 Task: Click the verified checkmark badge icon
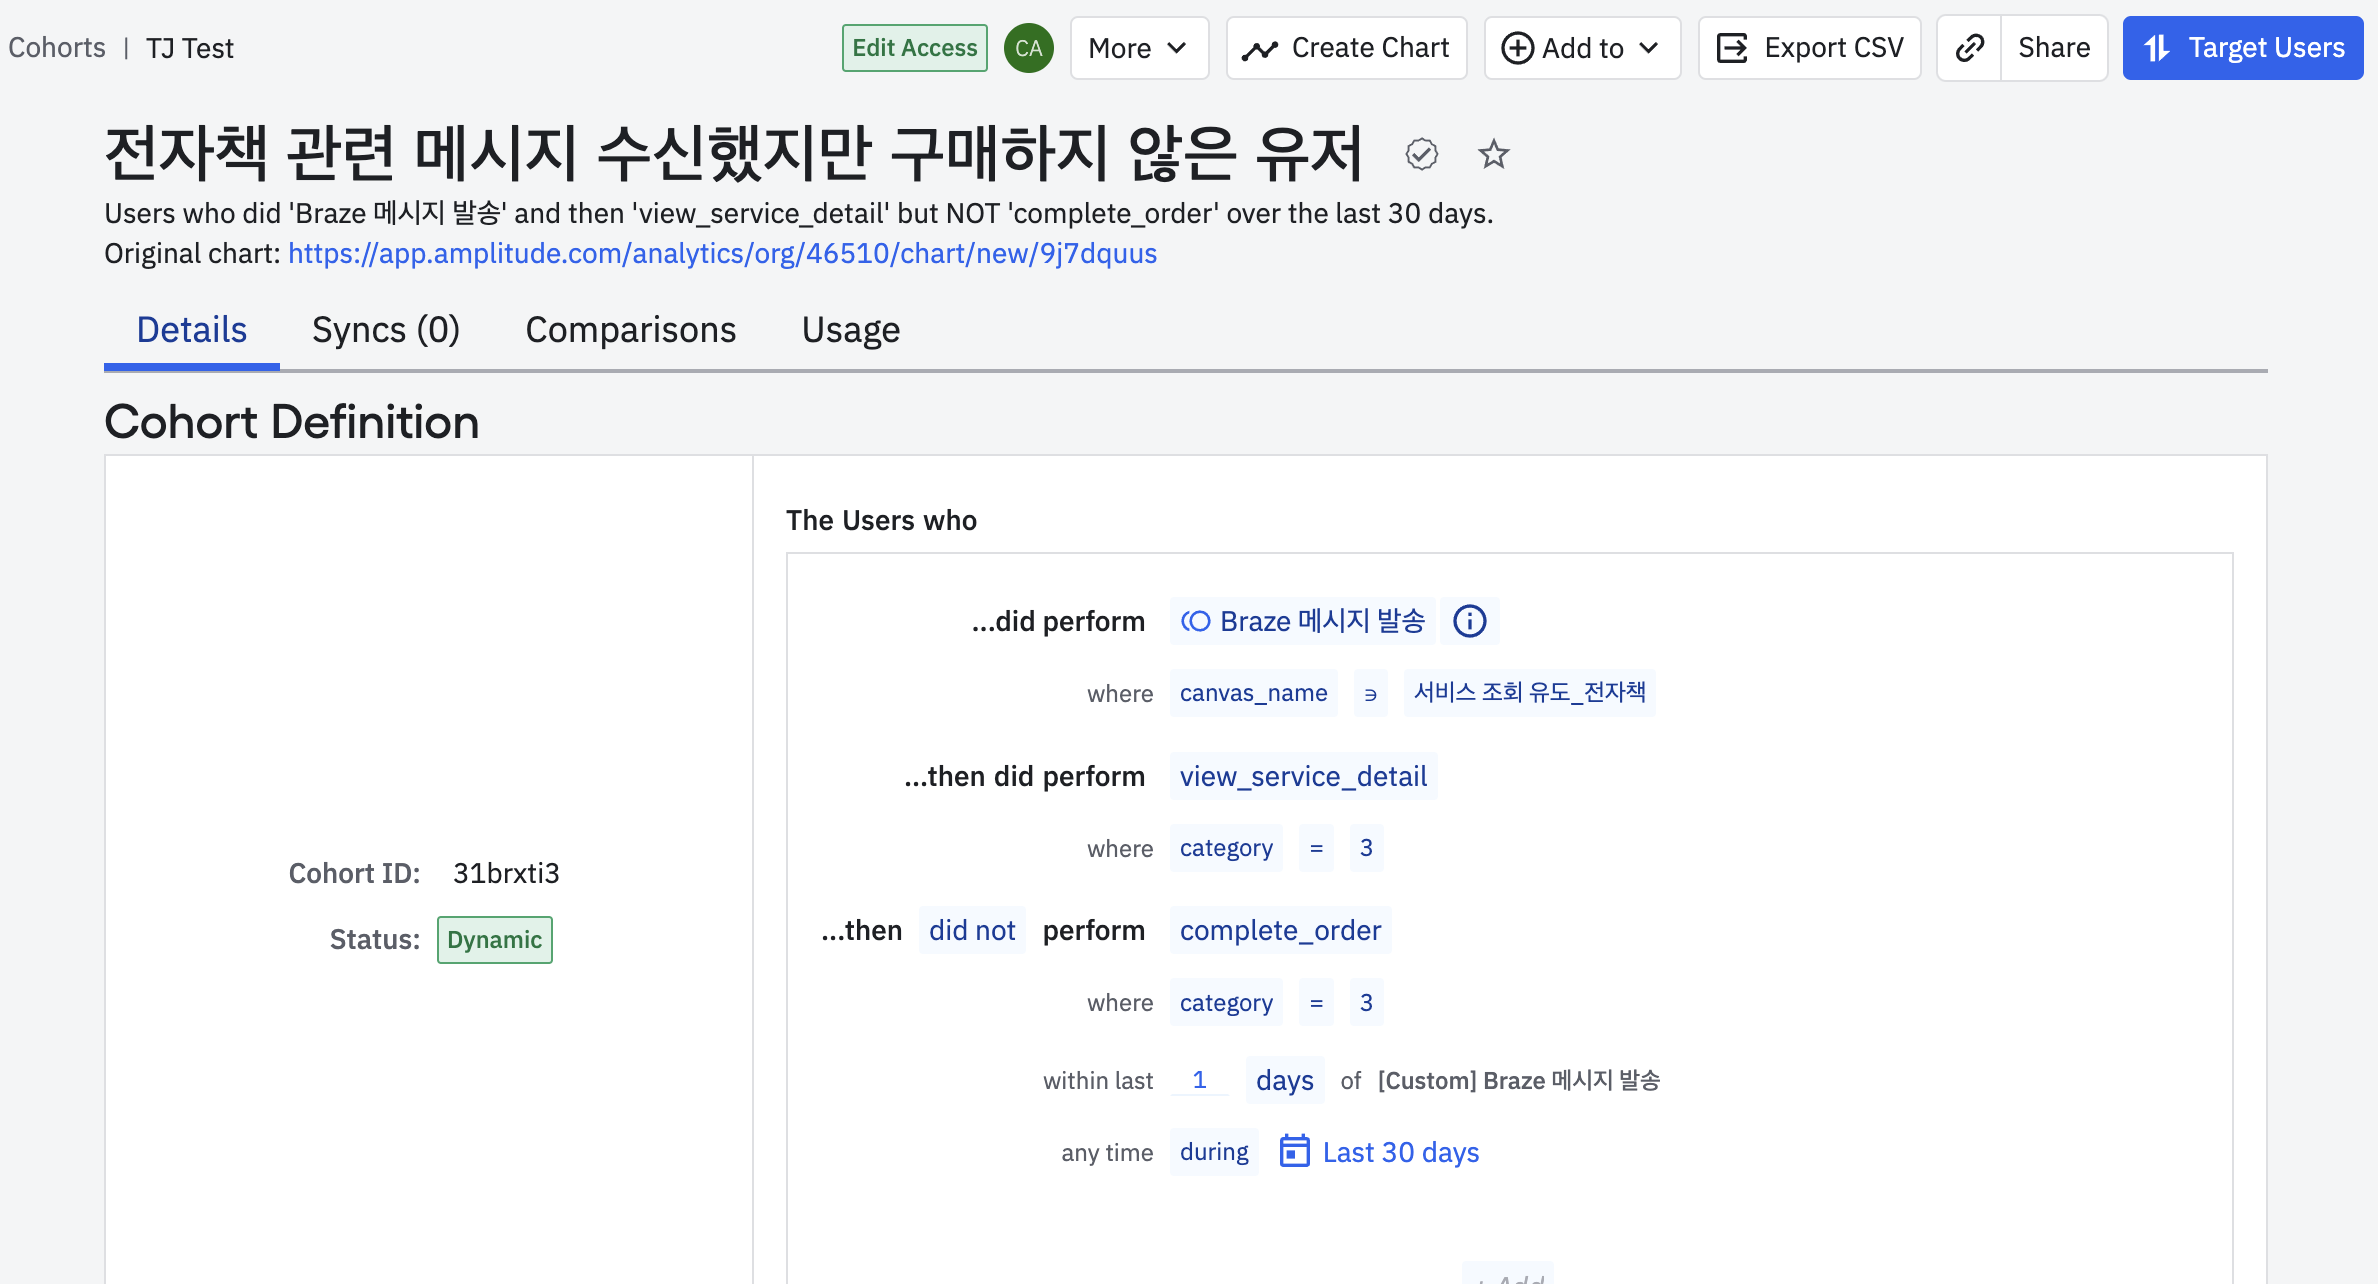click(1421, 154)
